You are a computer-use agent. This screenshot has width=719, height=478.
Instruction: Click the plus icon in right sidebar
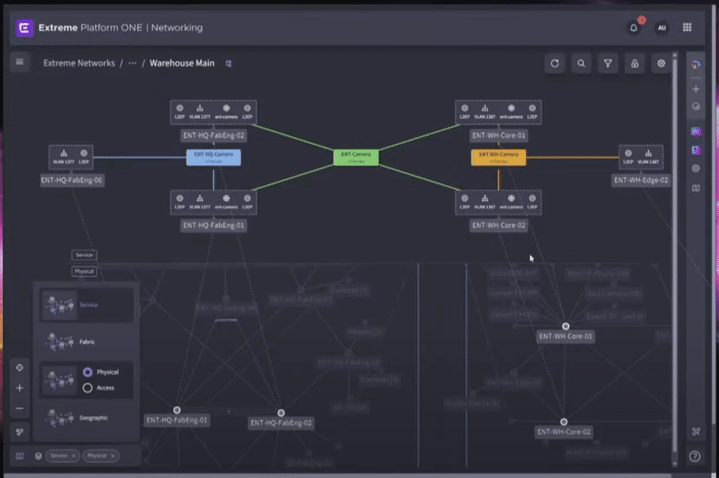(696, 89)
